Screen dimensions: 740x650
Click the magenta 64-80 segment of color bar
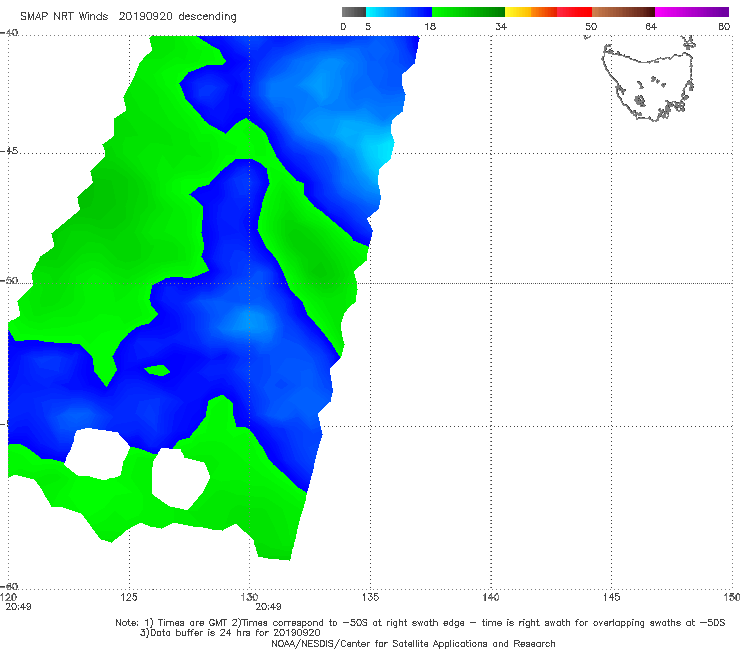(692, 12)
